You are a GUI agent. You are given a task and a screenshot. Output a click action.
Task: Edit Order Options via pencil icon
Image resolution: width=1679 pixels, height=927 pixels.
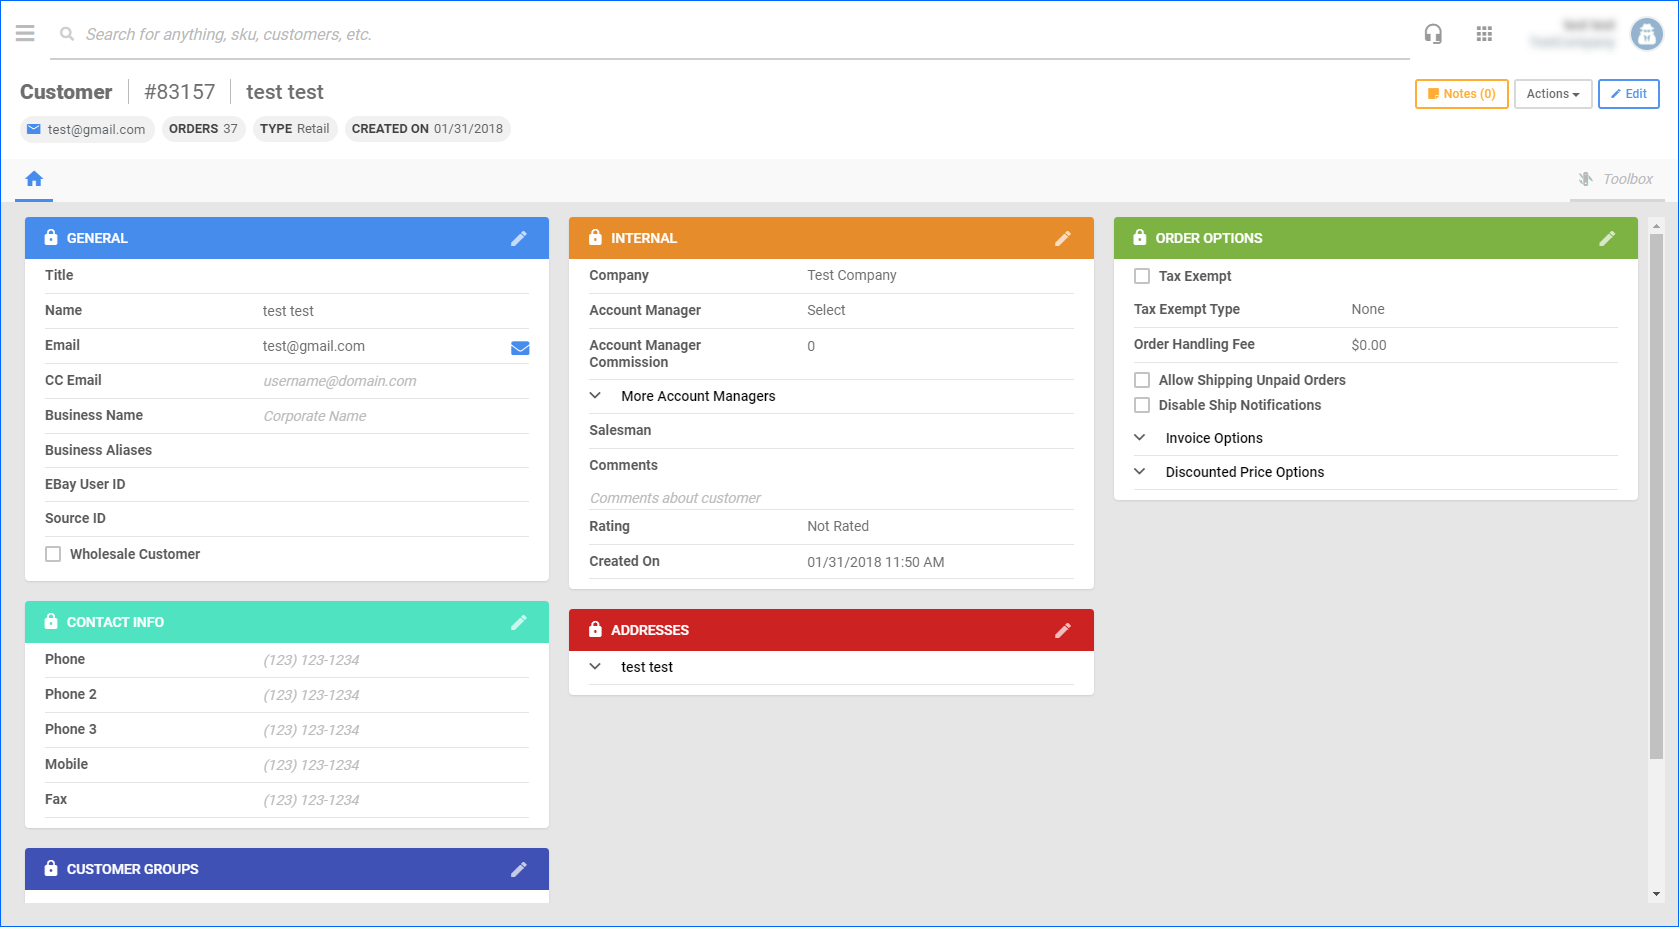(x=1607, y=238)
